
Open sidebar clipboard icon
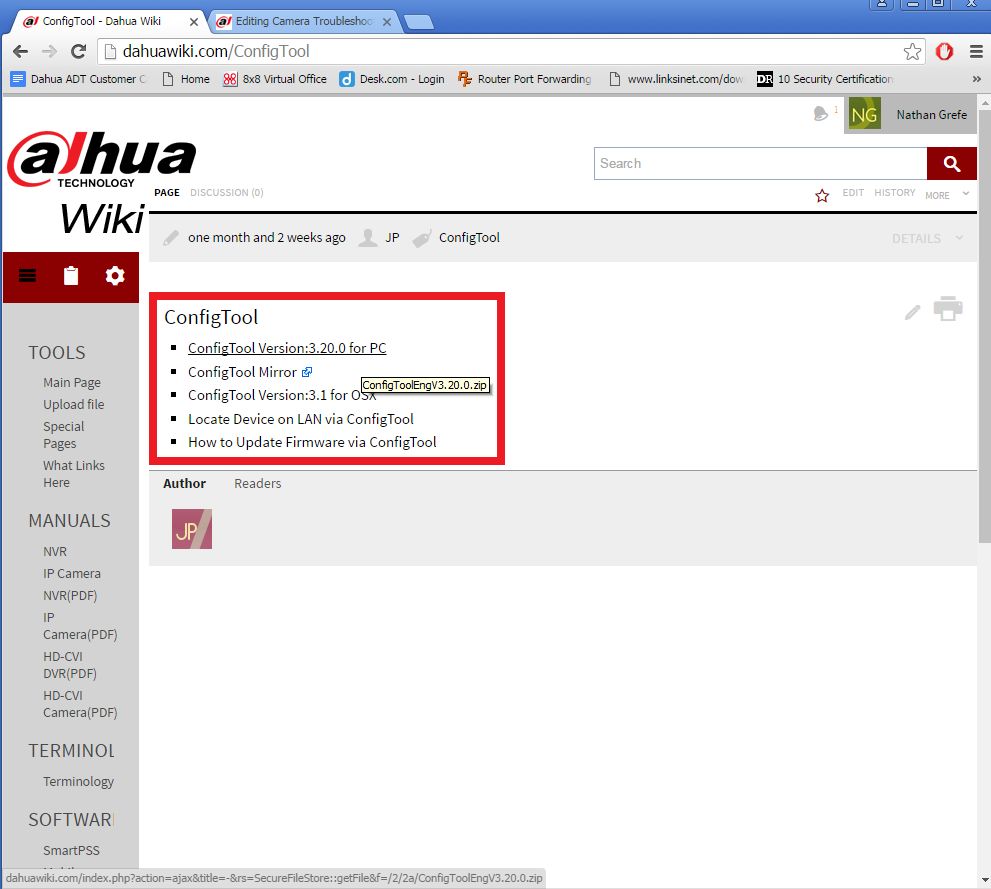71,276
